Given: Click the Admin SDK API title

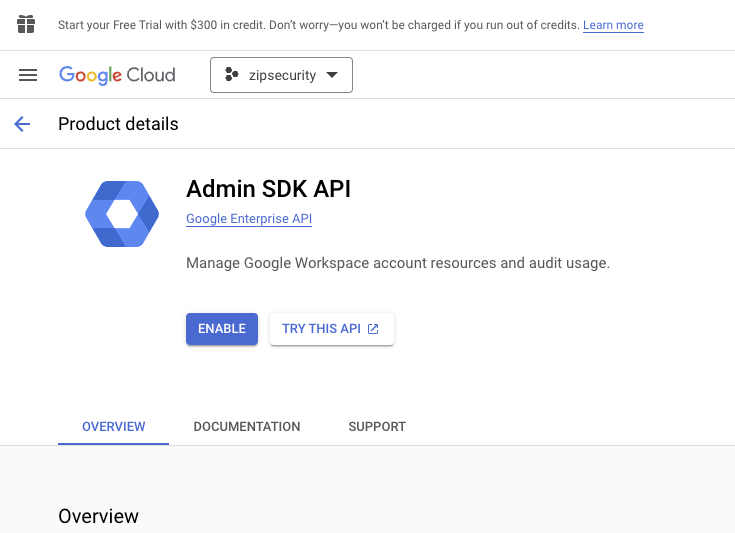Looking at the screenshot, I should pyautogui.click(x=268, y=189).
